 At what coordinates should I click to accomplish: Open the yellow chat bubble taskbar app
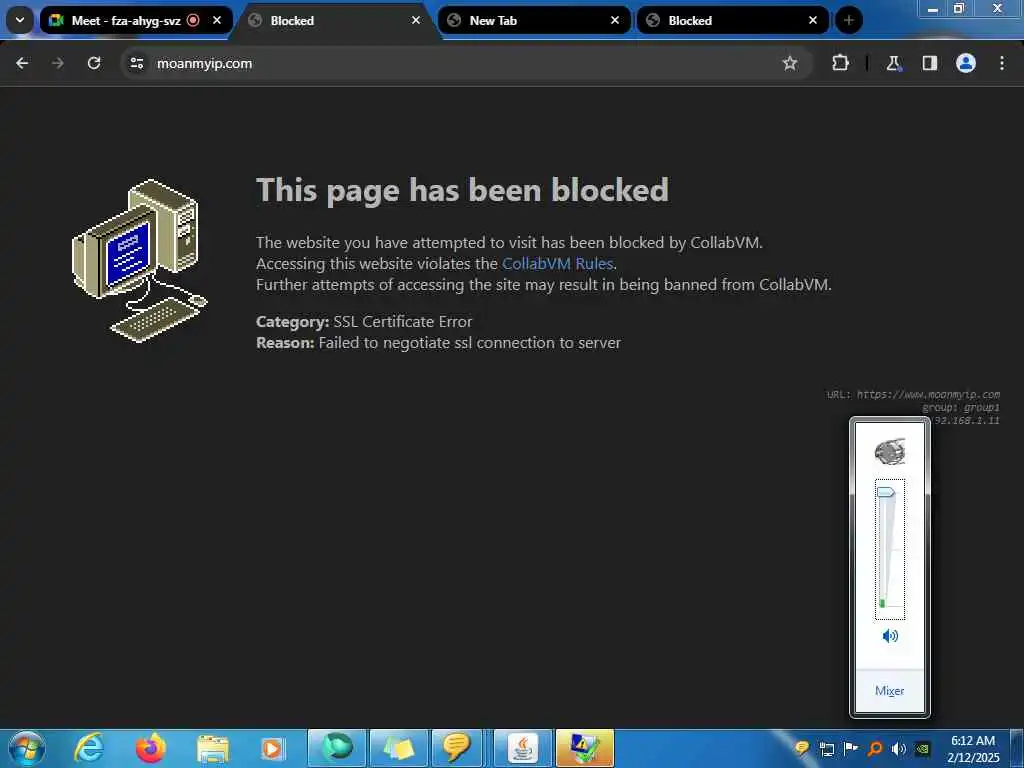coord(457,748)
